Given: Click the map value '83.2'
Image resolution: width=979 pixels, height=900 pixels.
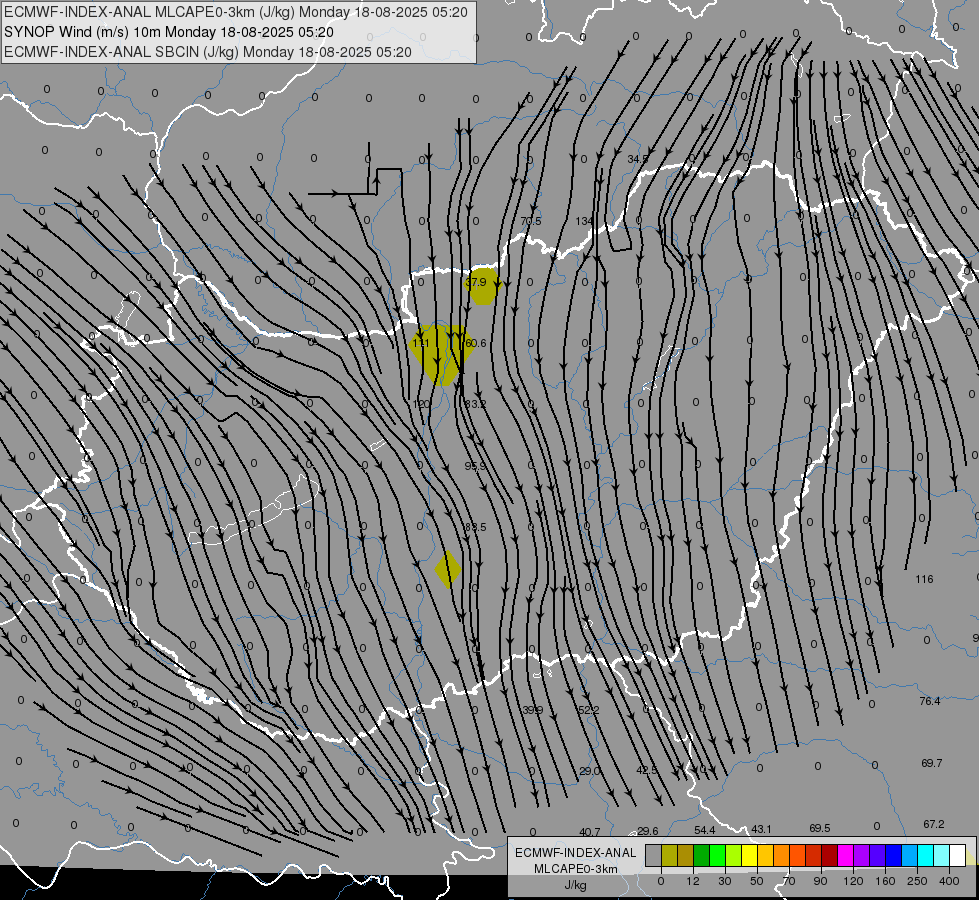Looking at the screenshot, I should [x=475, y=404].
